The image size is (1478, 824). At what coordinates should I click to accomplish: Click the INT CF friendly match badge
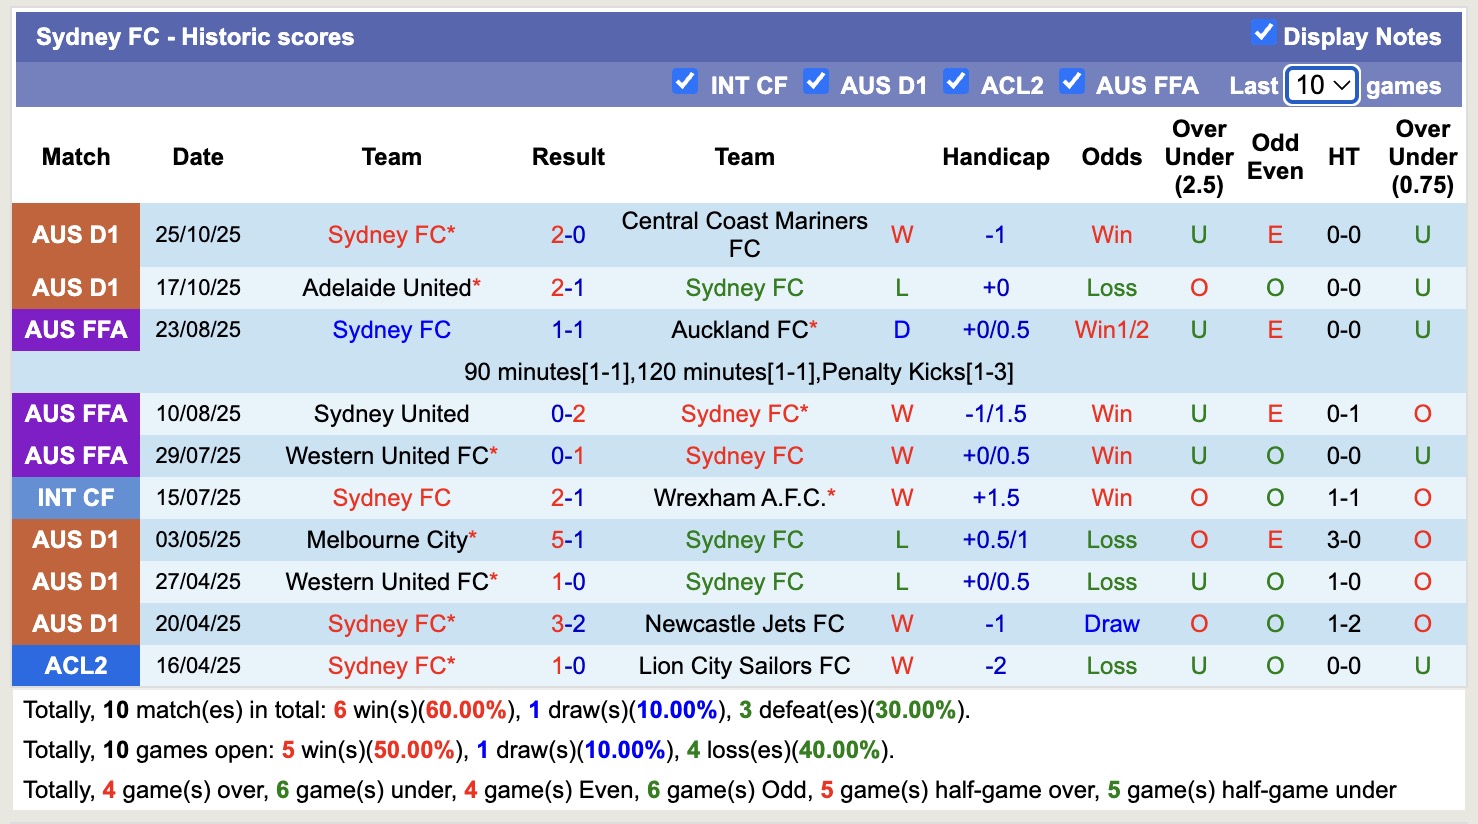click(75, 497)
